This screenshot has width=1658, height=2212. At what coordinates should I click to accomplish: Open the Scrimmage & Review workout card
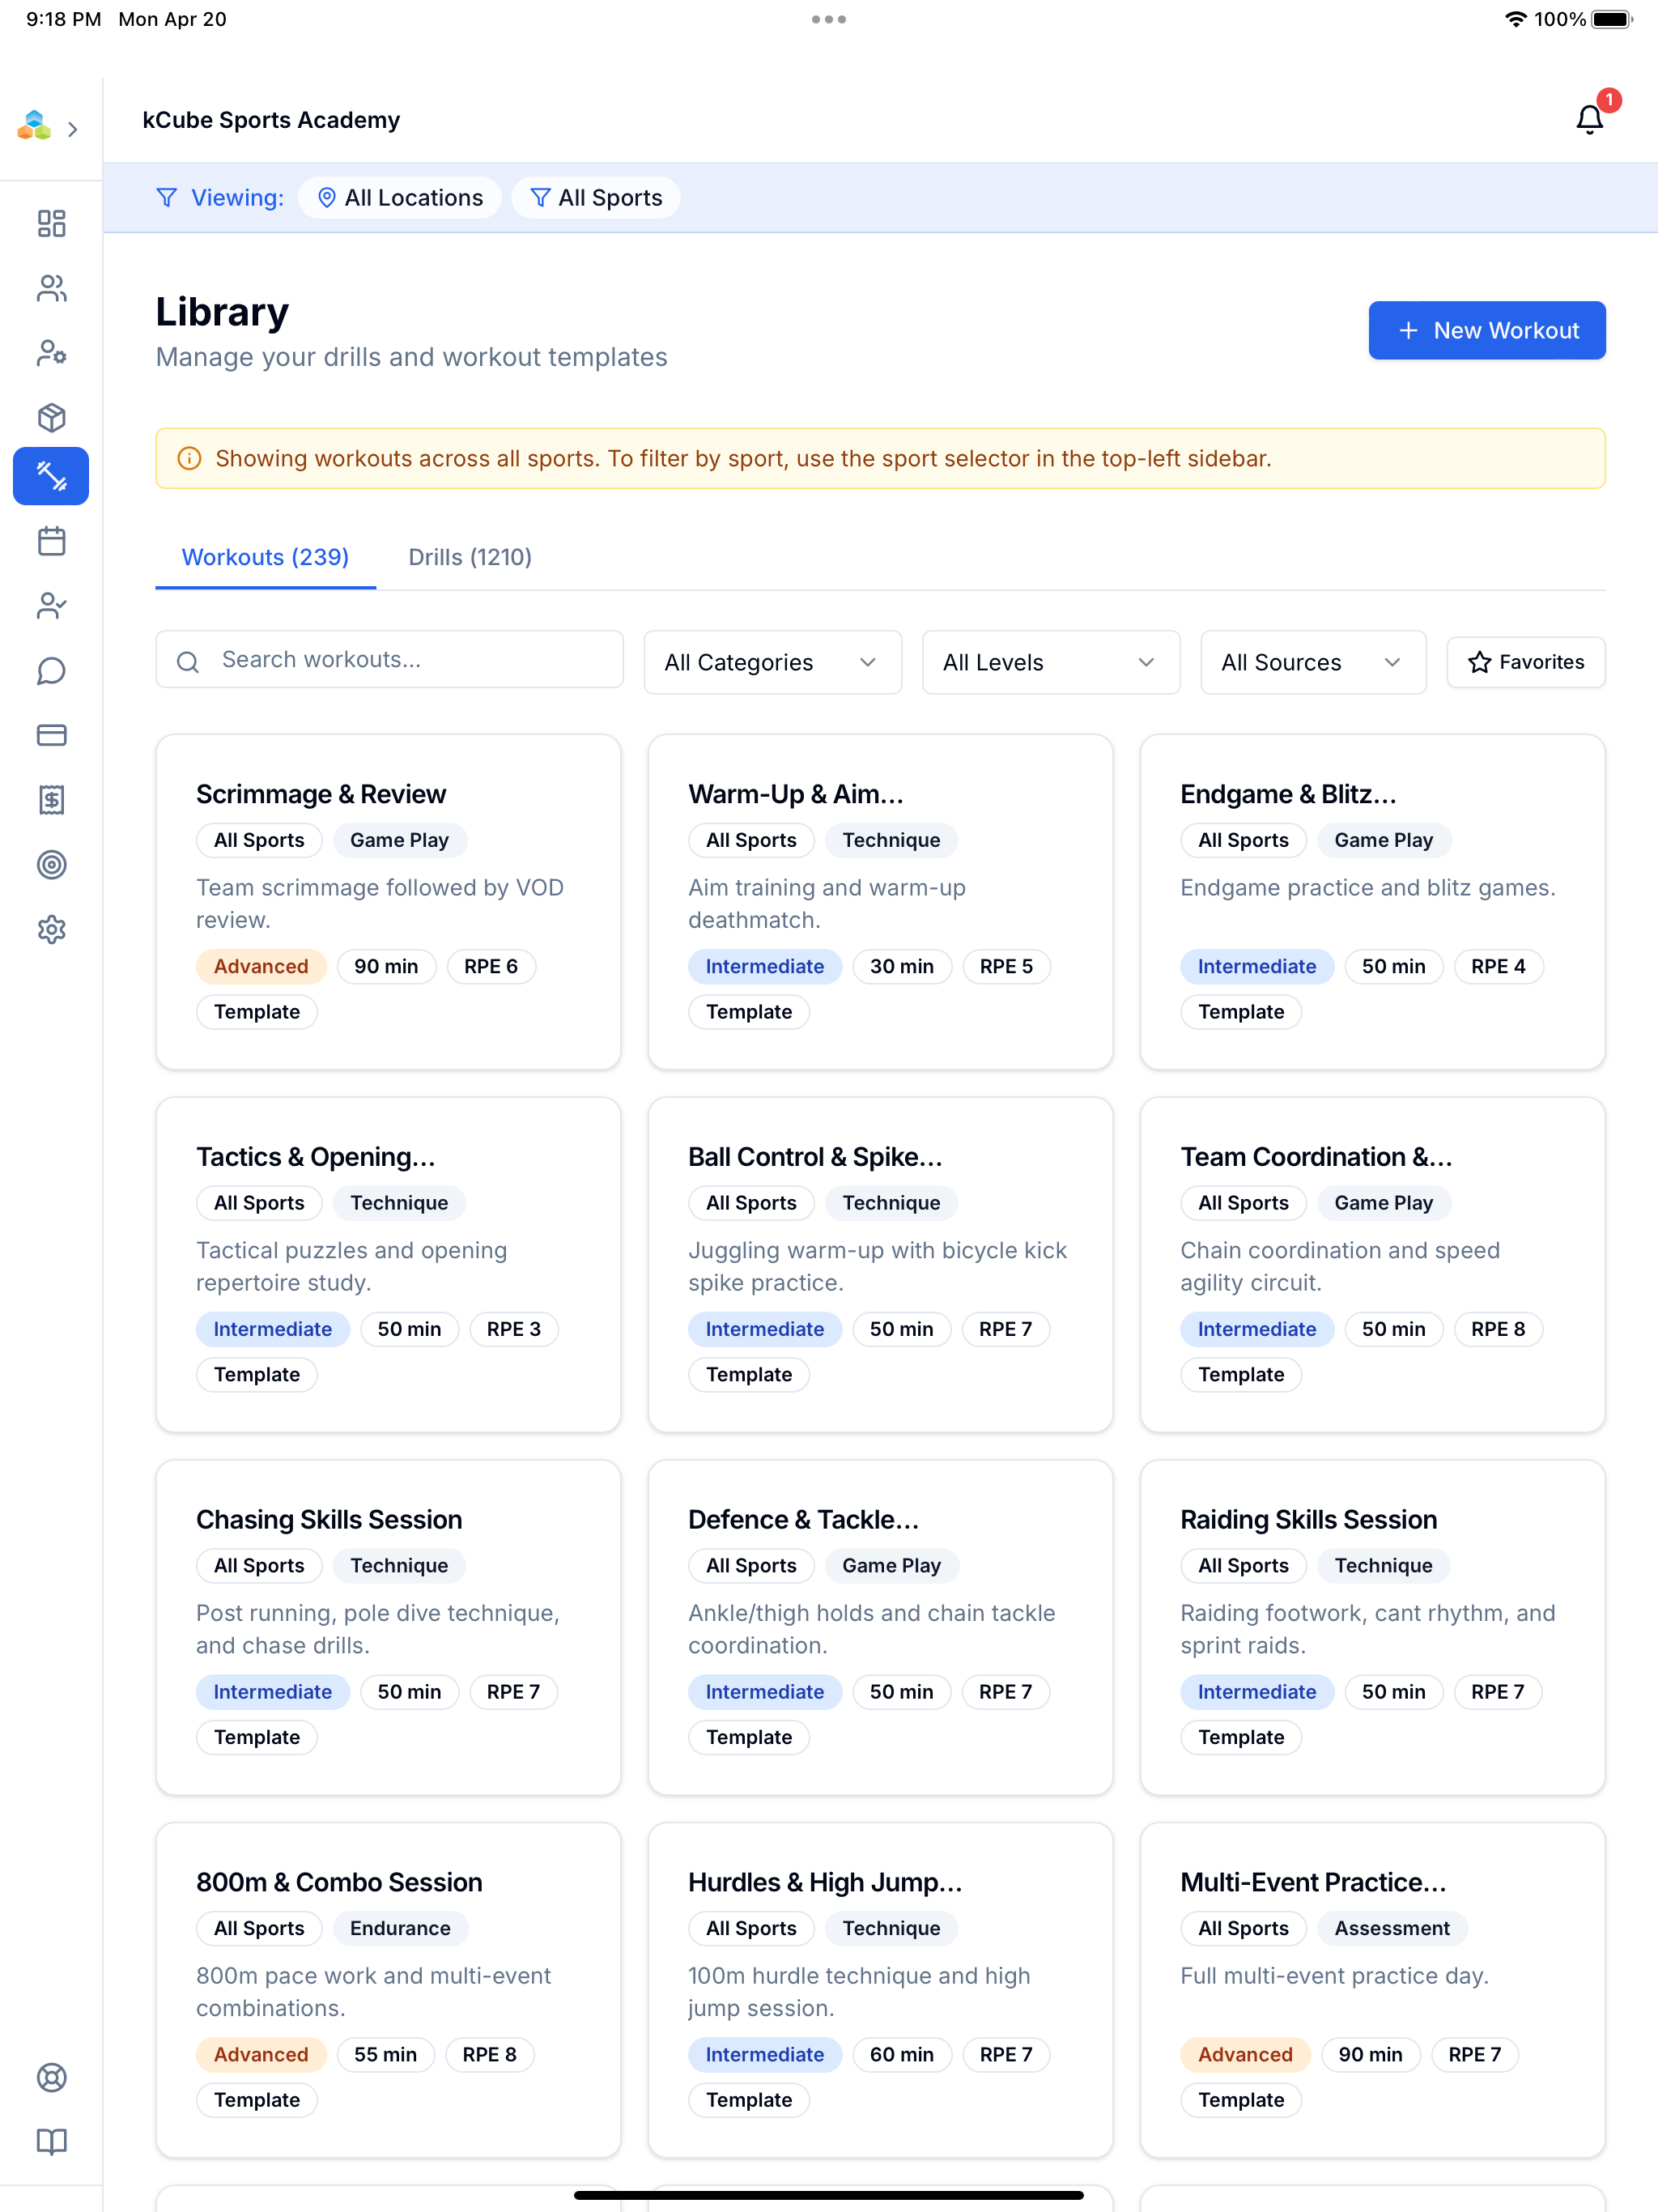tap(388, 902)
